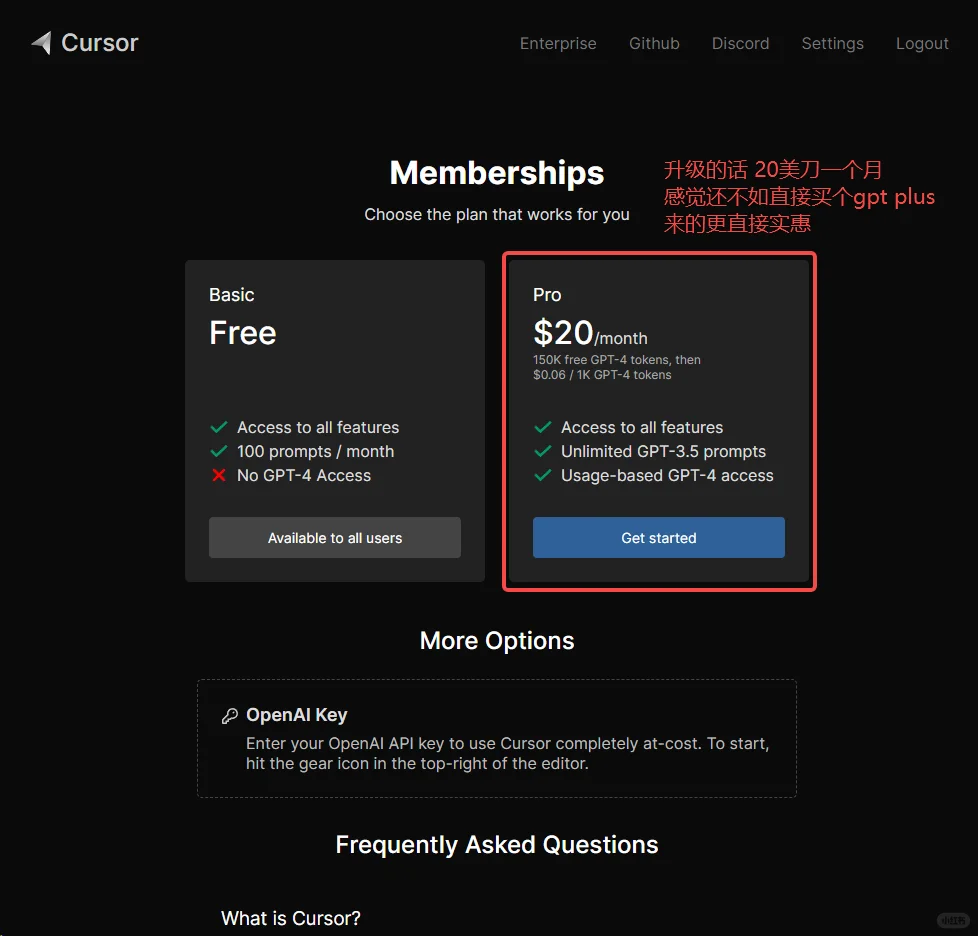
Task: Go to the Discord link in header
Action: pyautogui.click(x=740, y=44)
